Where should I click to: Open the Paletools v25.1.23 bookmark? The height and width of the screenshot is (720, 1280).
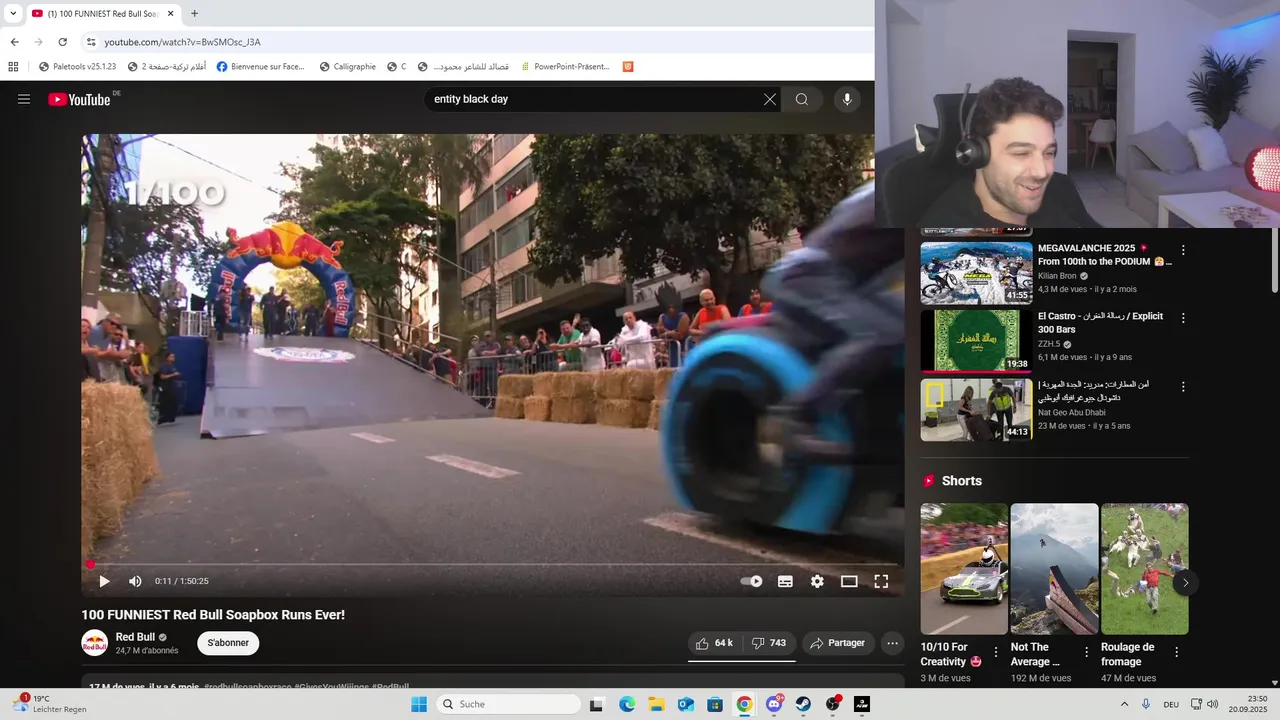tap(78, 67)
